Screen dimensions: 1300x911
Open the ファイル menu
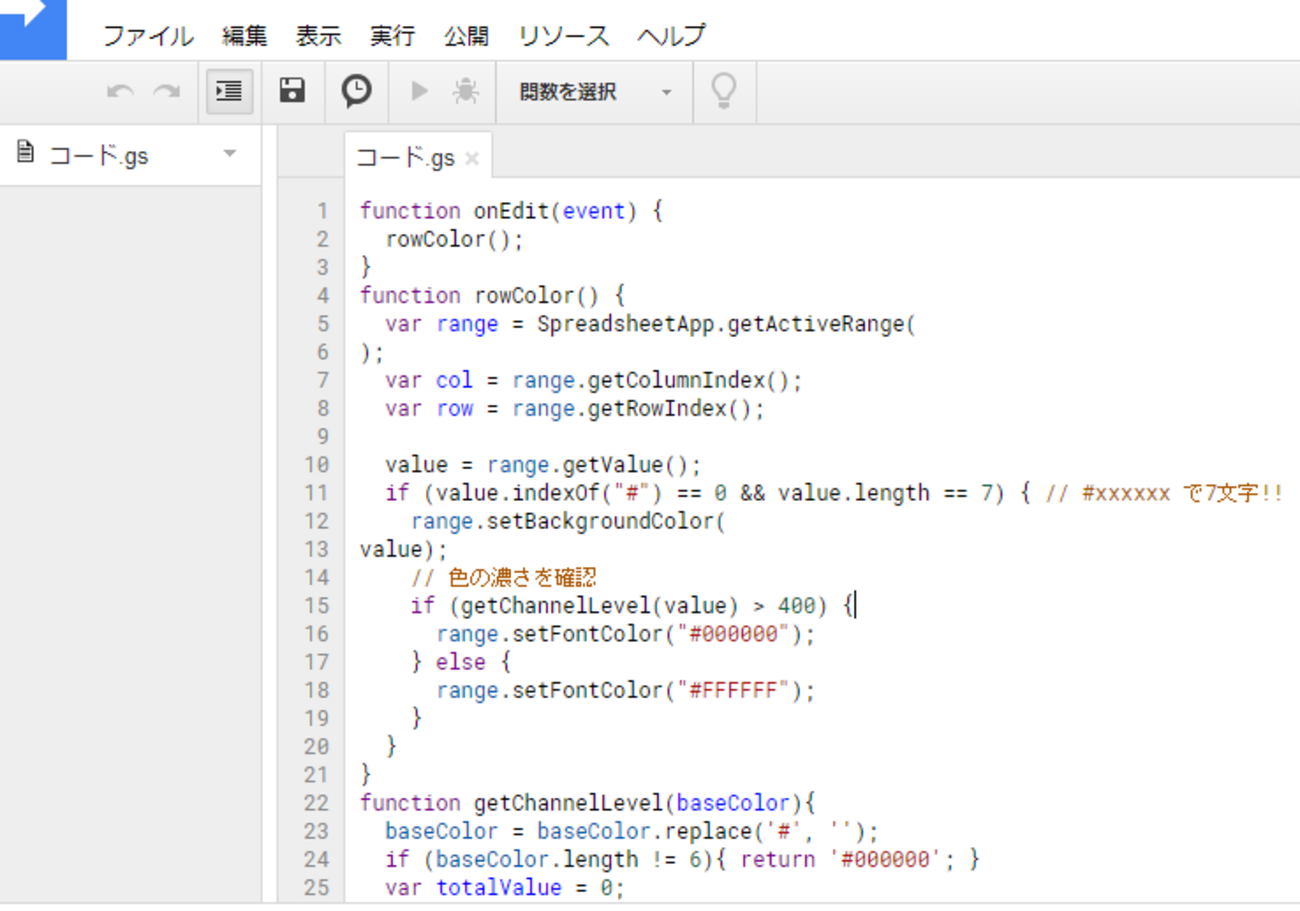click(148, 37)
